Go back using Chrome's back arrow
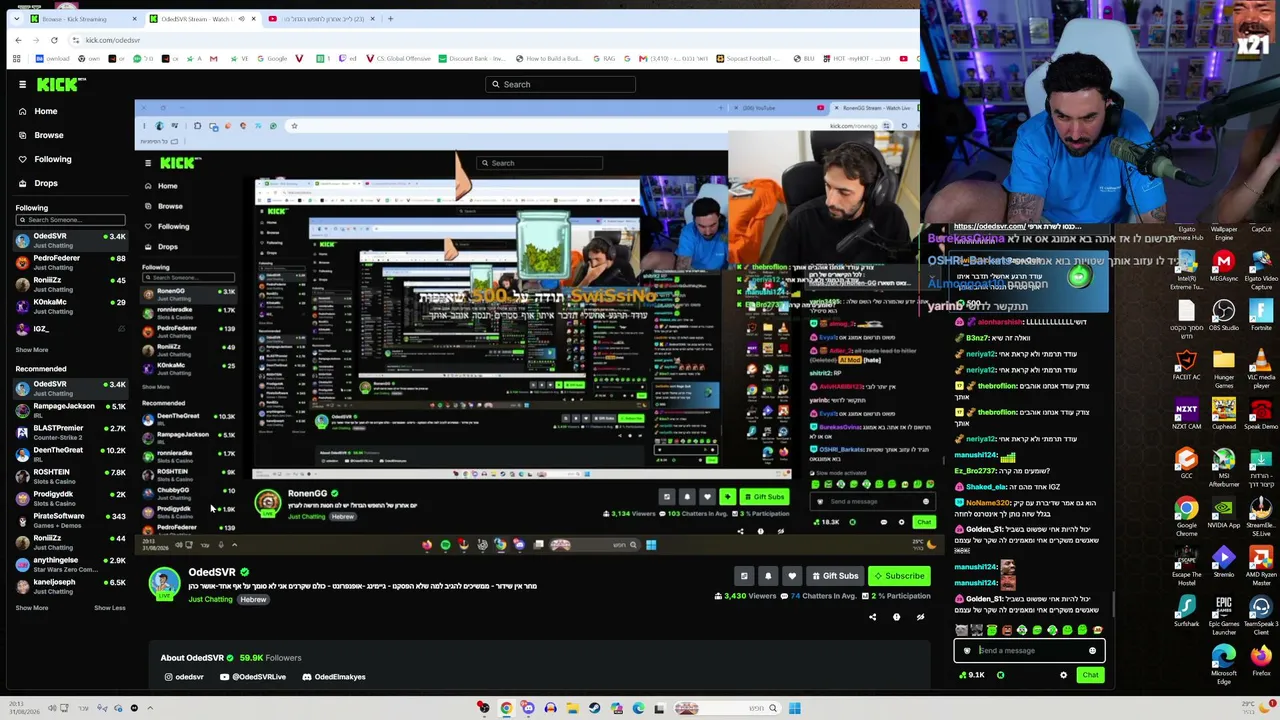 point(18,40)
